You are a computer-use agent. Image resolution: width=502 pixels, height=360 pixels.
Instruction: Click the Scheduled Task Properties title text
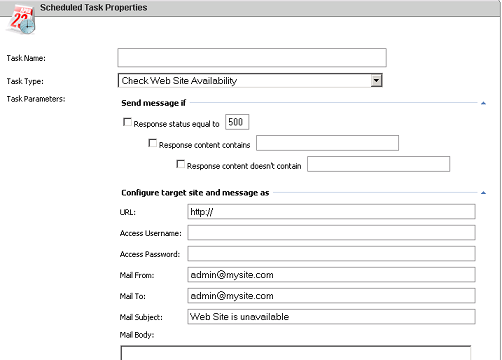pos(94,7)
